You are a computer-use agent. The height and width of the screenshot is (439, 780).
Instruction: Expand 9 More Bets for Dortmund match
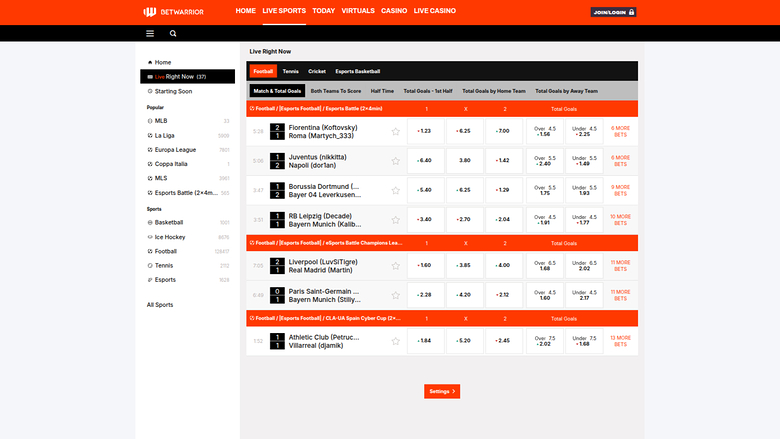620,190
